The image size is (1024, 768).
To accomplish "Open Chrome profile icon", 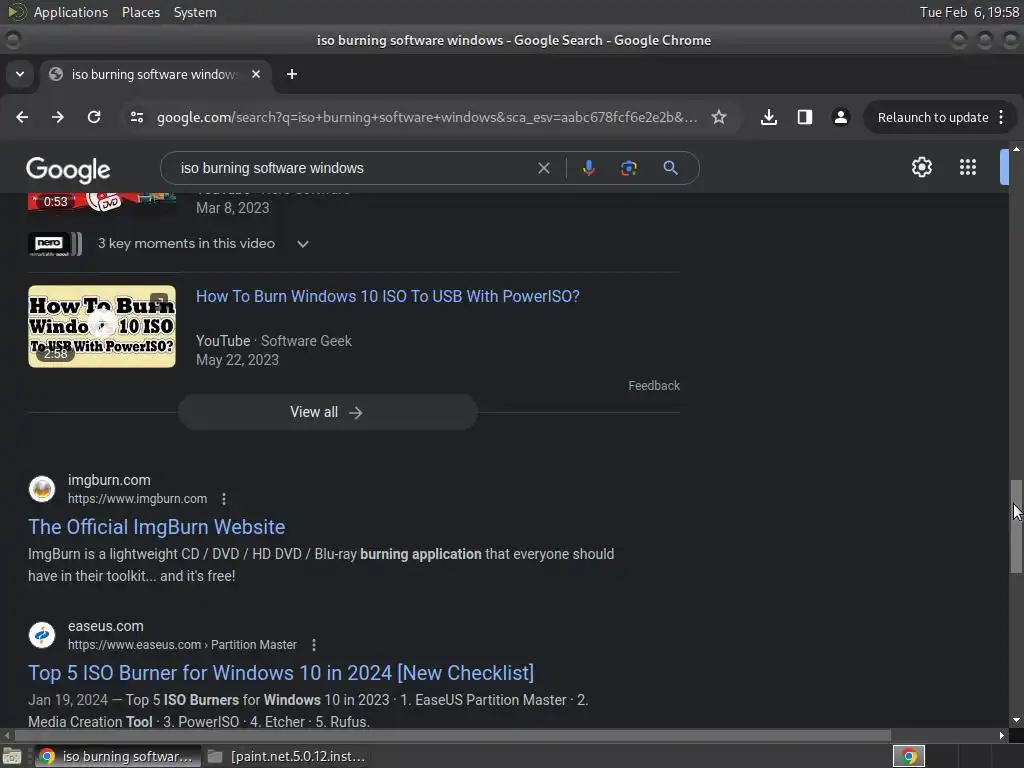I will [x=840, y=117].
